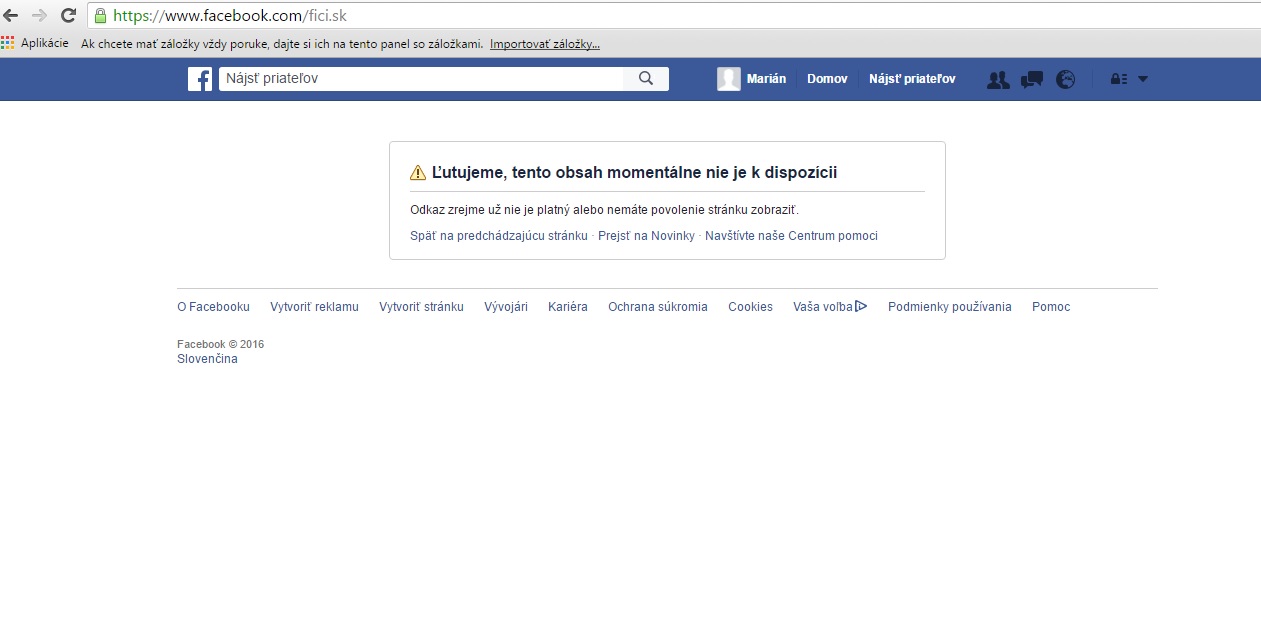Visit the Navštívte naše Centrum pomoci link
1261x623 pixels.
(791, 236)
